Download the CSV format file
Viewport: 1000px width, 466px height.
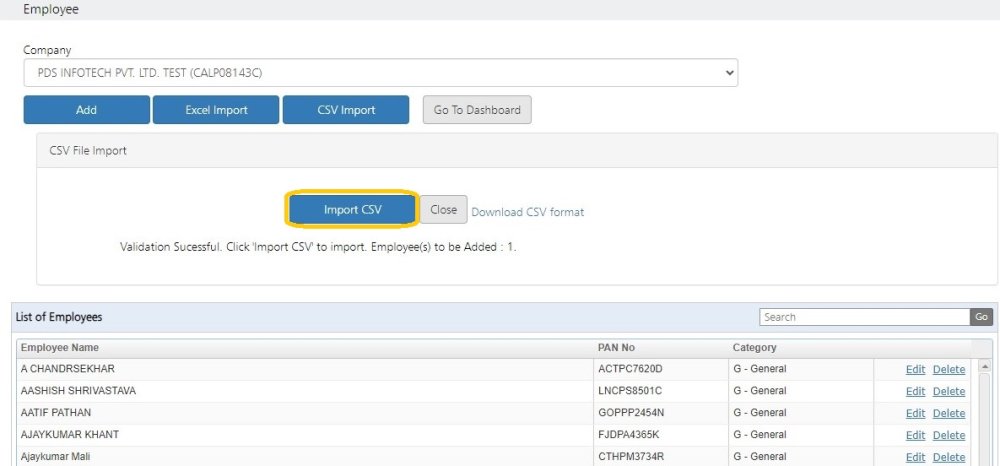(527, 212)
